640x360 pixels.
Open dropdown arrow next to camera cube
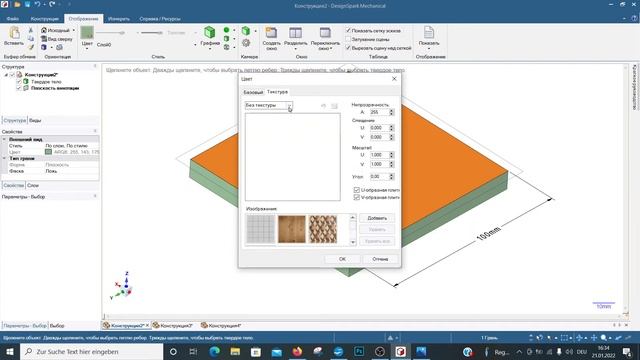point(256,31)
